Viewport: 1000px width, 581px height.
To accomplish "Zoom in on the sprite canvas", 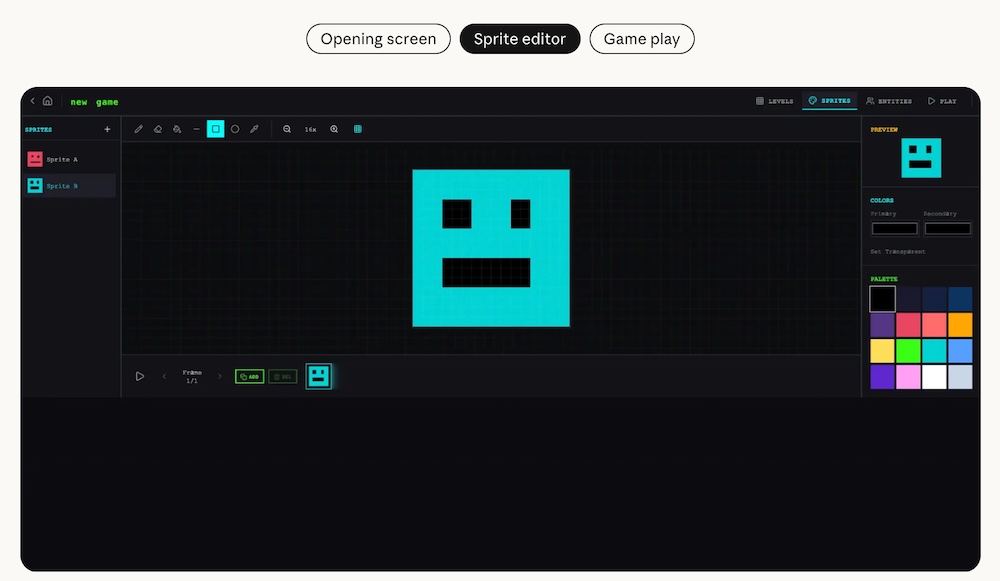I will [334, 129].
